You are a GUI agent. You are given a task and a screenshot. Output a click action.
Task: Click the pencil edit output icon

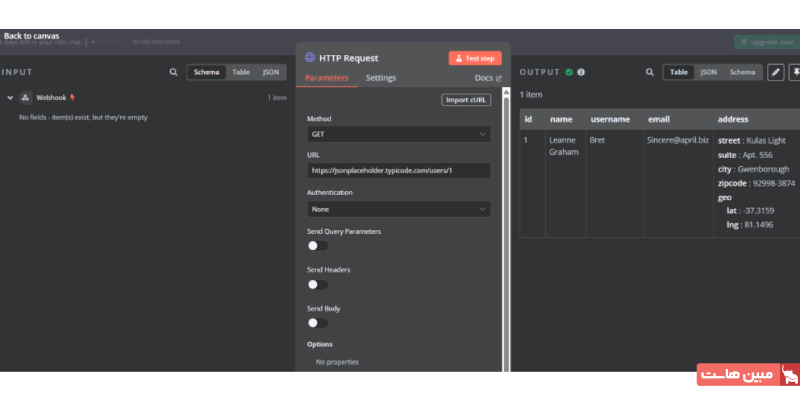pos(776,72)
